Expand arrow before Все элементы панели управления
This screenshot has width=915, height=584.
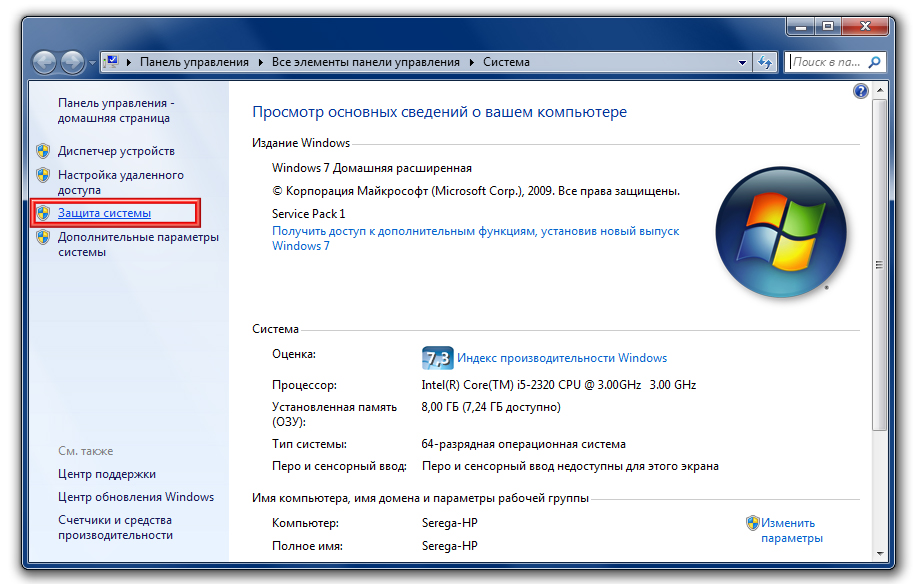[261, 62]
